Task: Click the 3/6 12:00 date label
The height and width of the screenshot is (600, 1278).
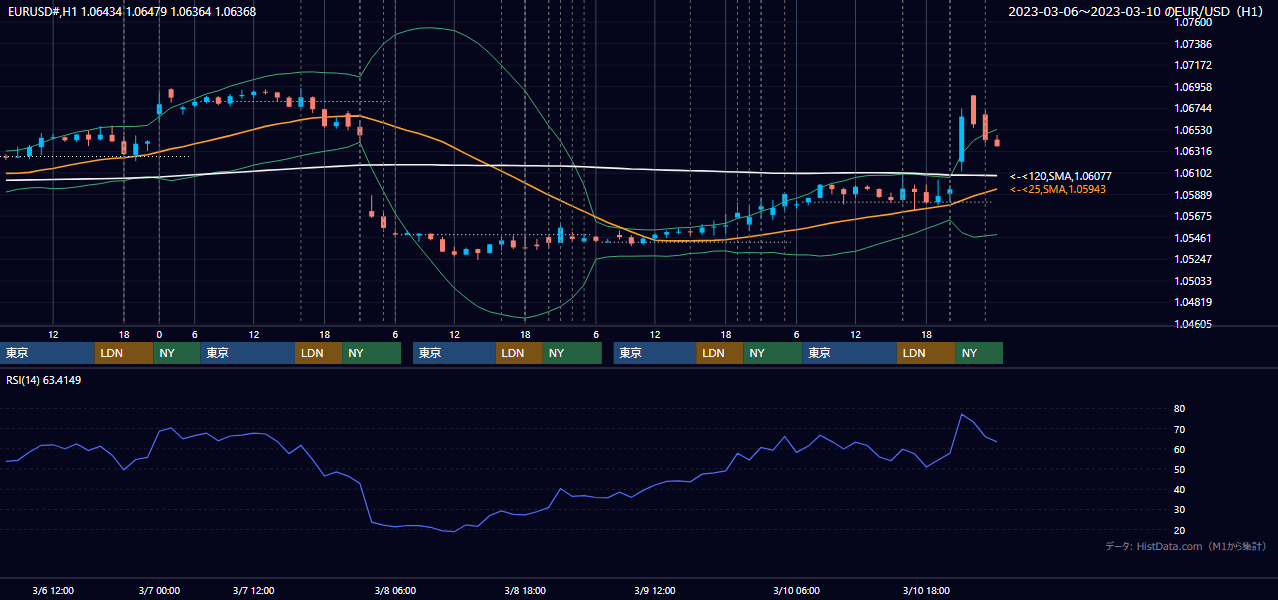Action: (53, 590)
